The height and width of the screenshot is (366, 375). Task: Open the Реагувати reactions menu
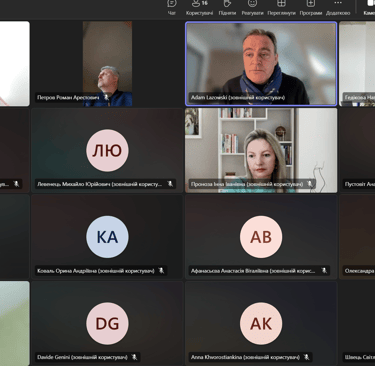tap(252, 8)
